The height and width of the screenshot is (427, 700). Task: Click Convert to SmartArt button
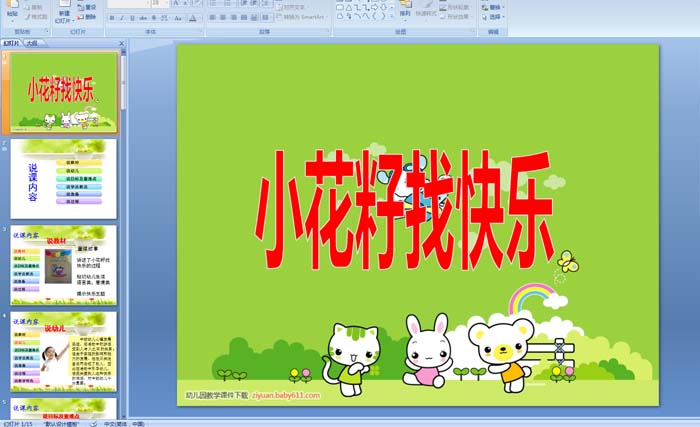pos(301,17)
